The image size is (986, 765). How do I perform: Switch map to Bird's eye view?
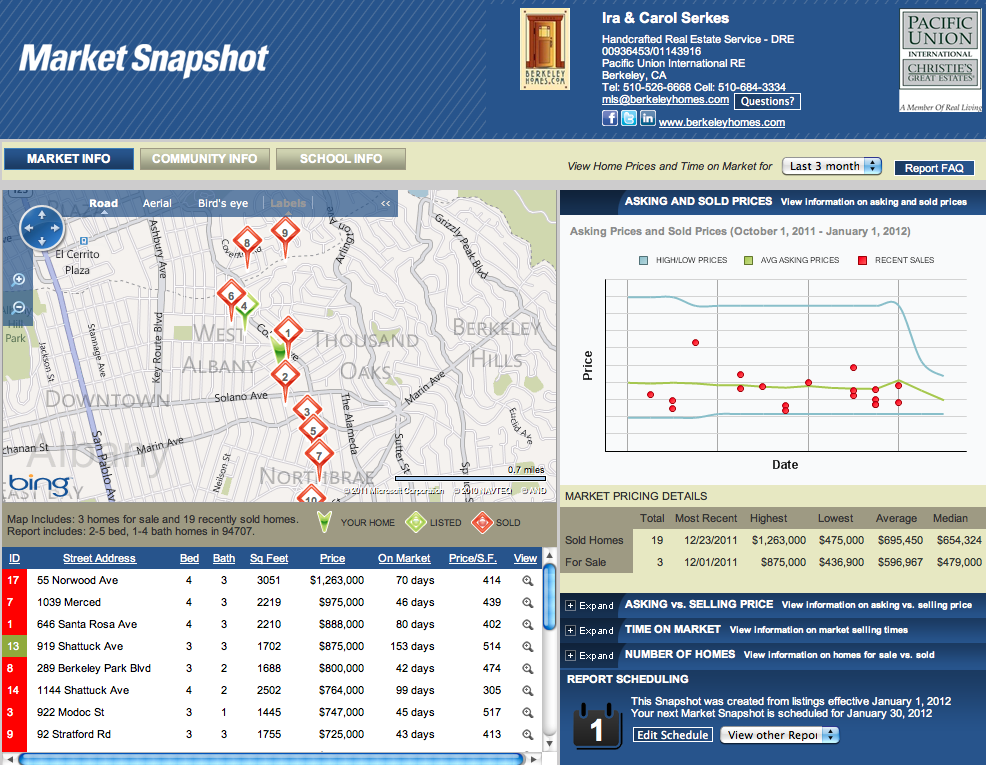point(222,202)
